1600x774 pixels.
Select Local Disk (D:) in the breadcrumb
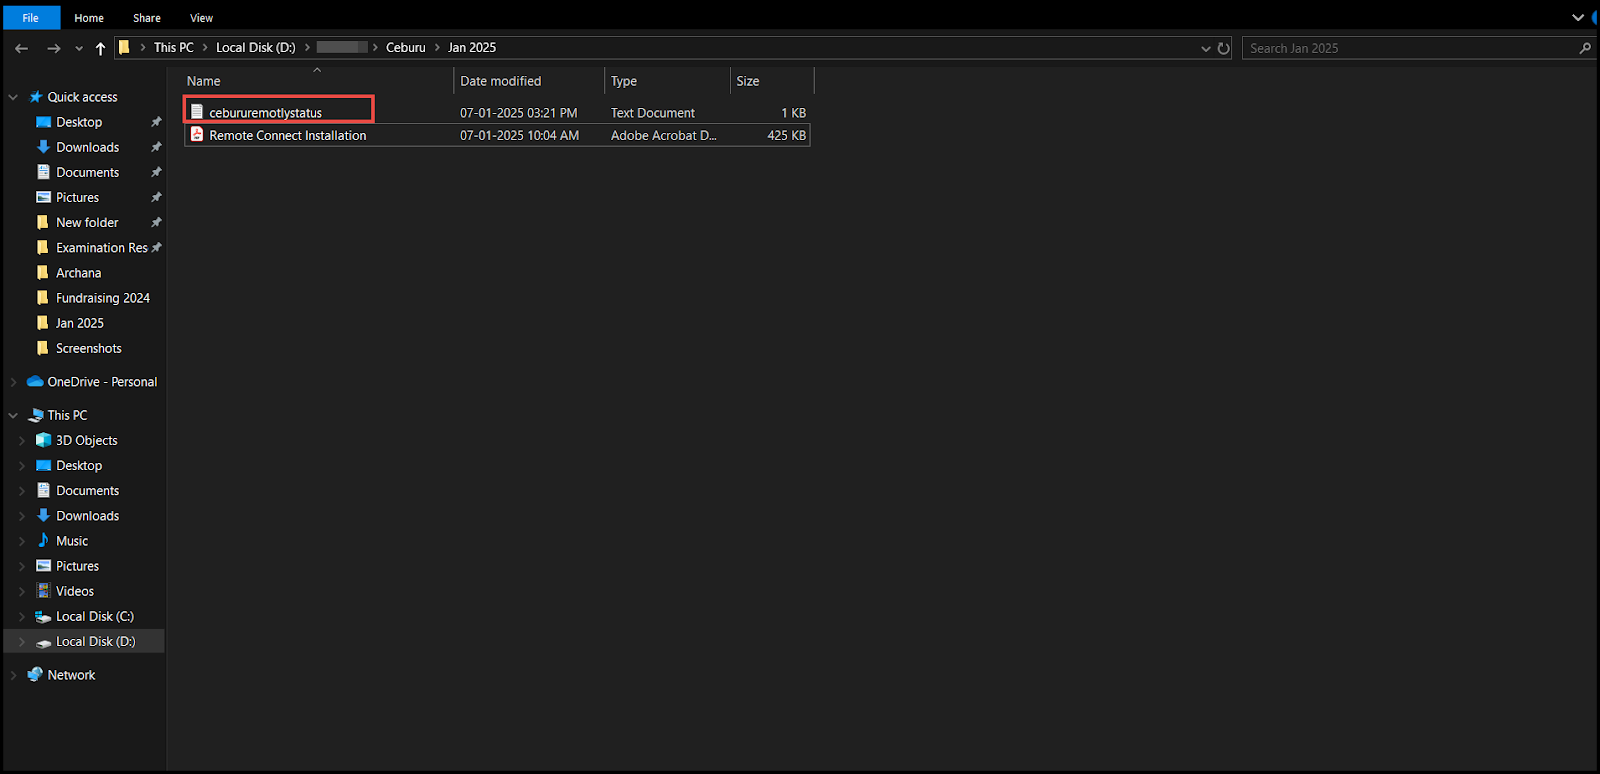point(256,47)
